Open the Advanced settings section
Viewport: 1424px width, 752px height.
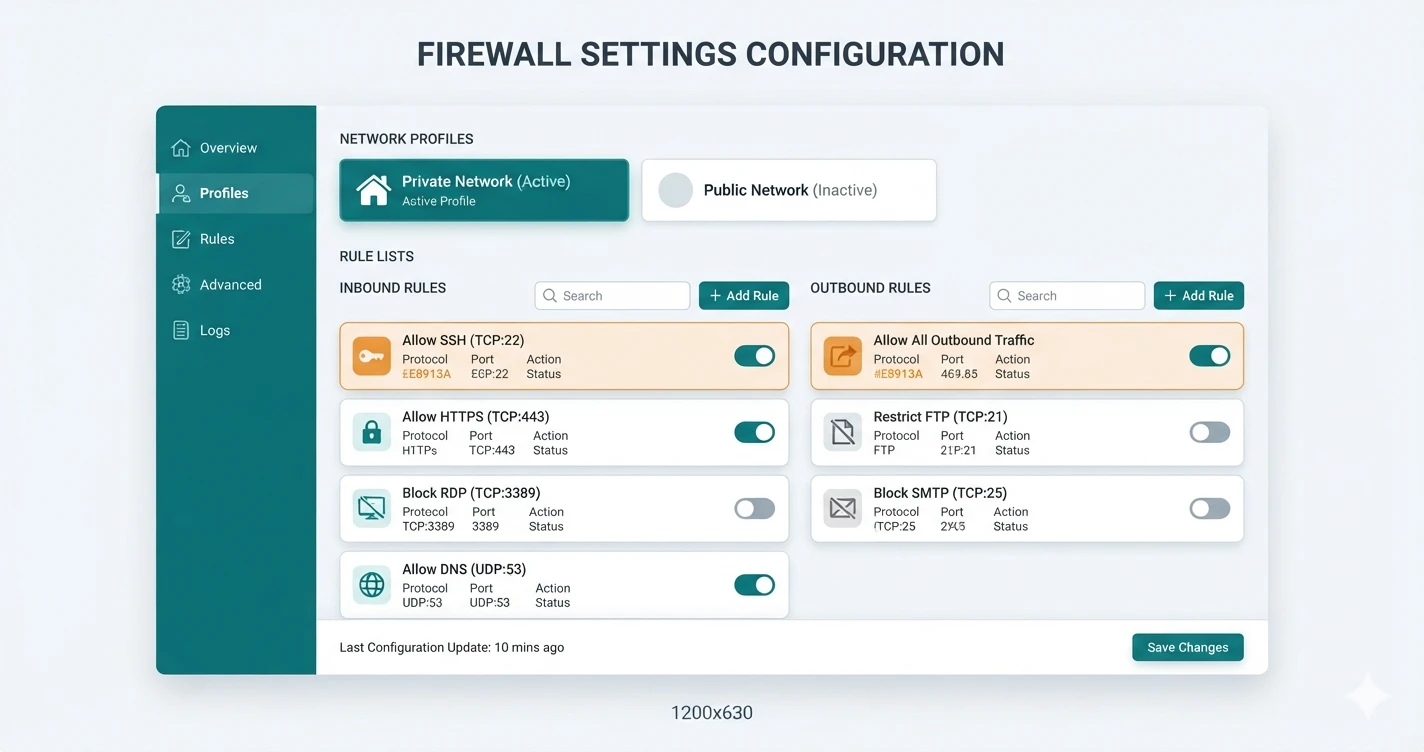pos(236,285)
